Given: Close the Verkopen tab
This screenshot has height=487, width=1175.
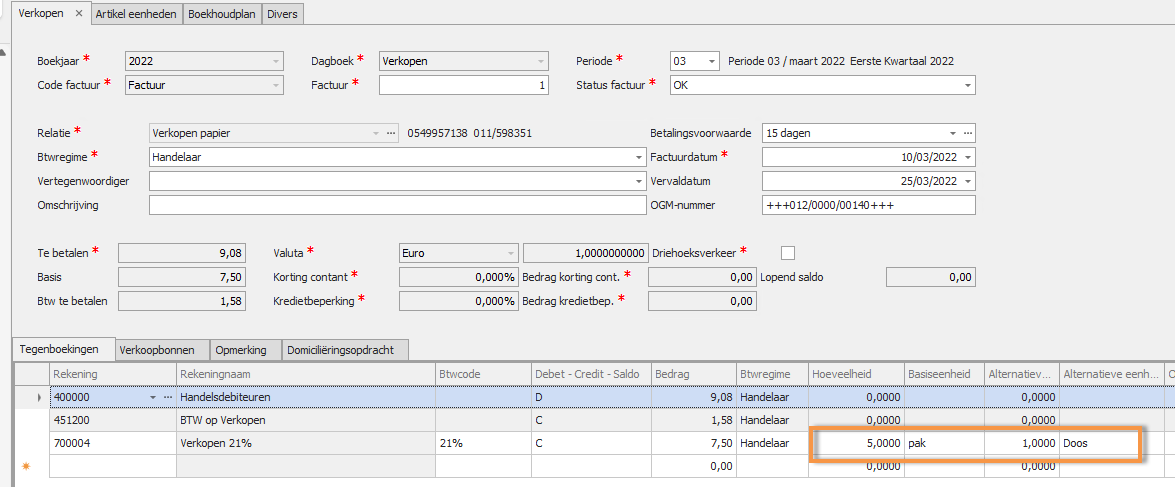Looking at the screenshot, I should click(x=79, y=13).
